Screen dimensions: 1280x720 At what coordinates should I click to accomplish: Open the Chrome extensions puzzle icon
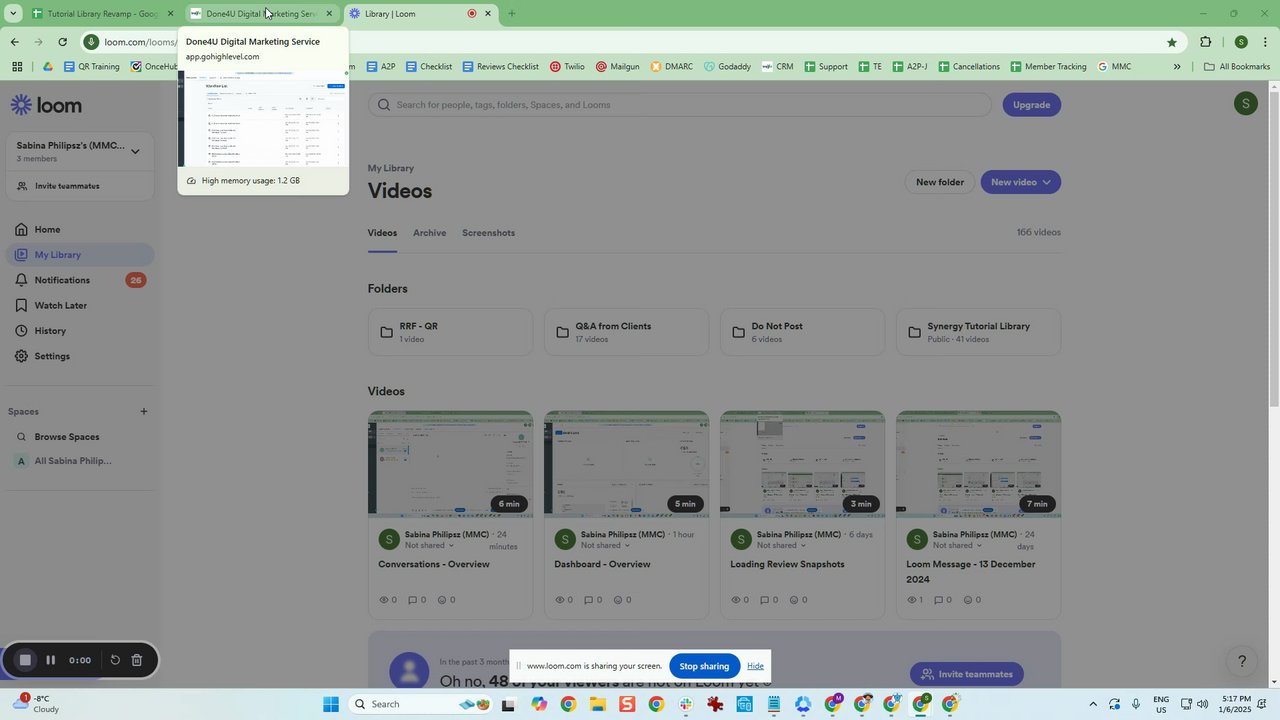tap(1206, 42)
